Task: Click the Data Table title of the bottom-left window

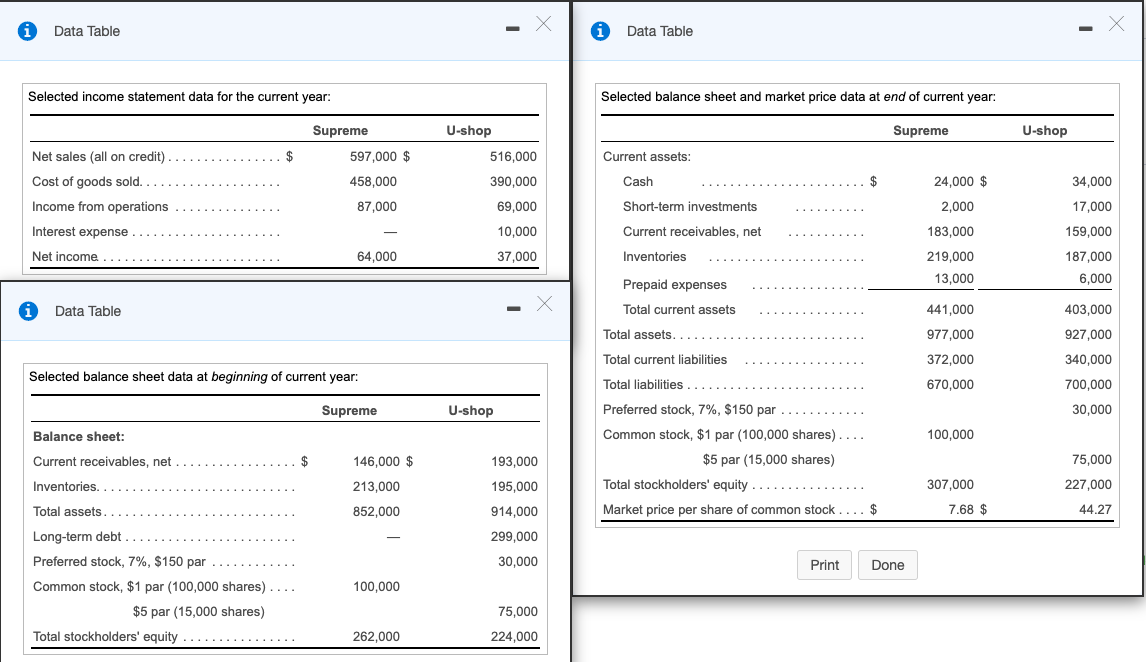Action: pos(91,310)
